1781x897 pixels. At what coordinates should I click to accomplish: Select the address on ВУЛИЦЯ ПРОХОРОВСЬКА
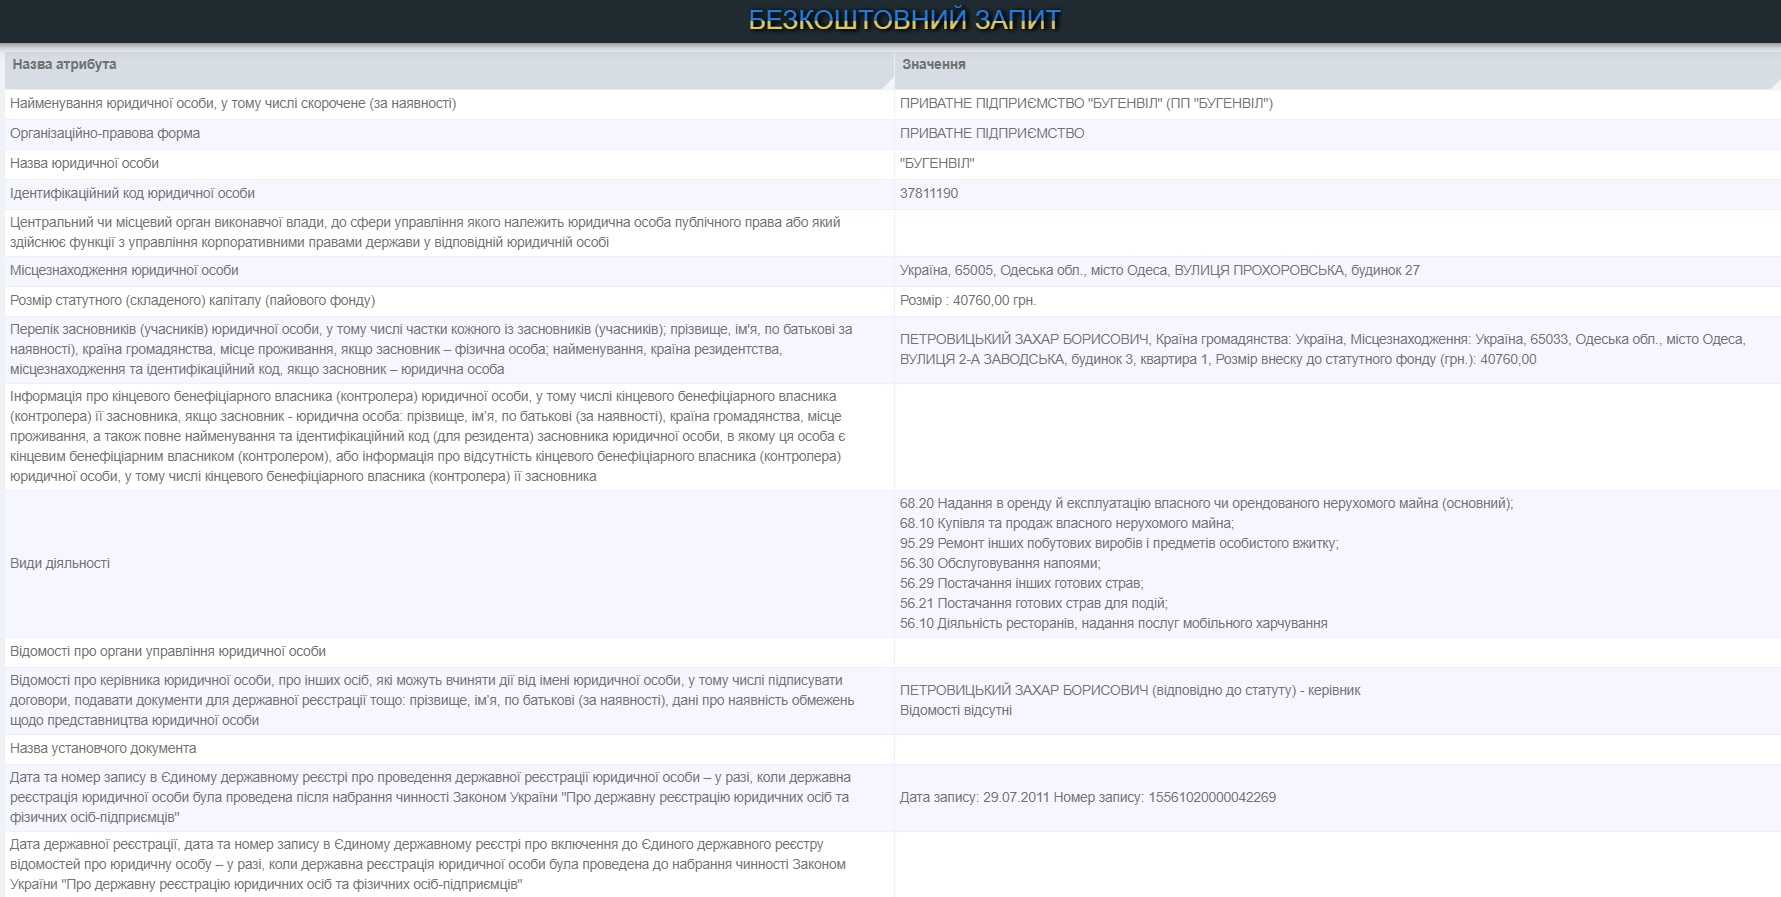coord(1159,270)
